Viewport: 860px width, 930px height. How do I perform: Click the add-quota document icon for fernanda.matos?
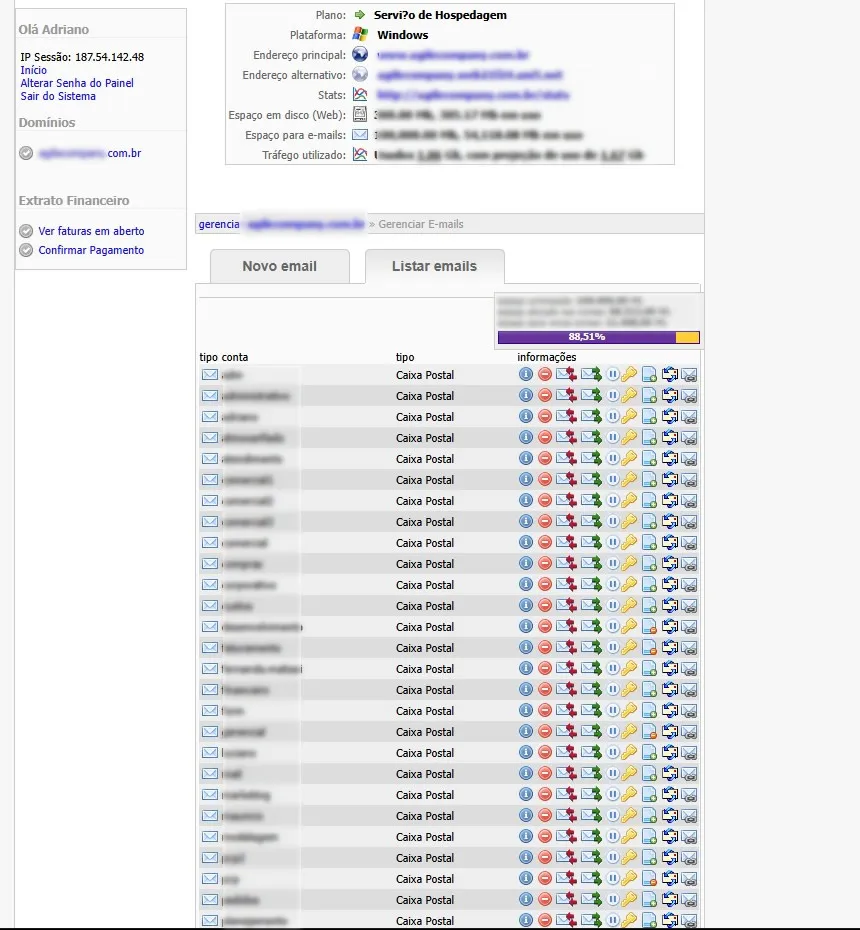[x=649, y=668]
